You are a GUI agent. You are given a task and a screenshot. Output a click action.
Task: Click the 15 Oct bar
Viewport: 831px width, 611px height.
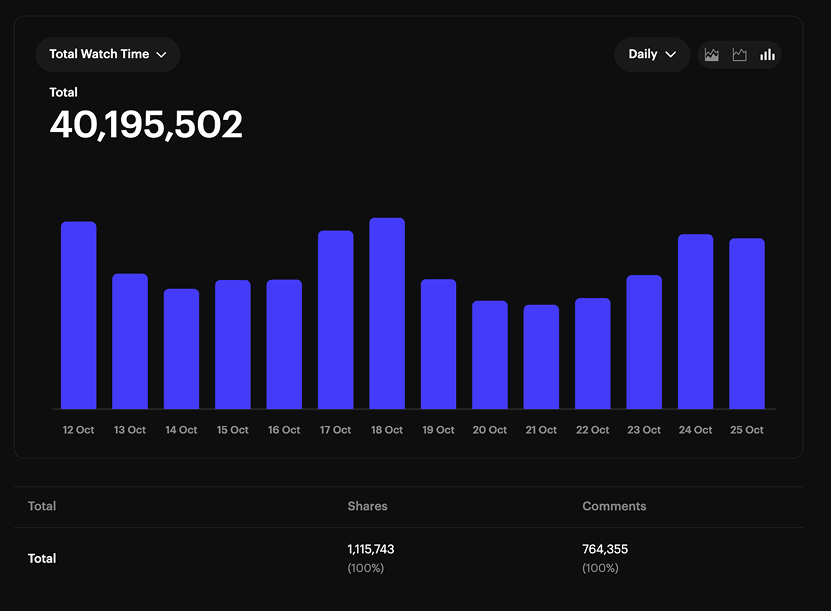click(x=233, y=344)
